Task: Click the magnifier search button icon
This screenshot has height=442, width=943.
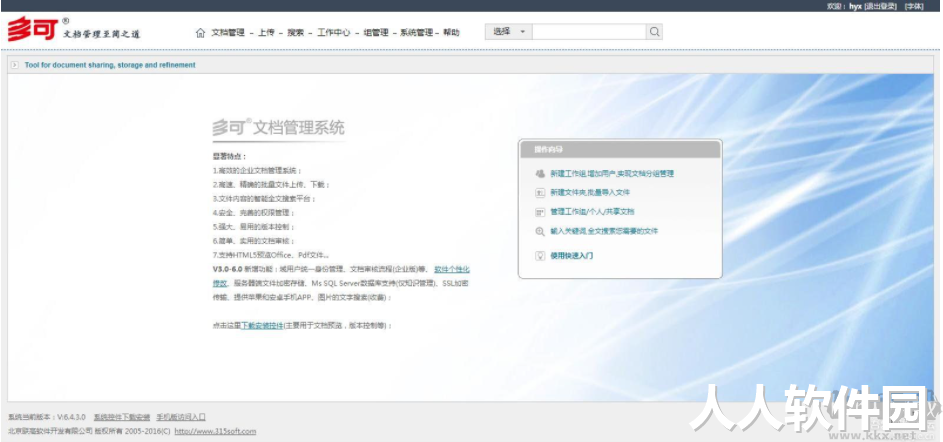Action: tap(654, 32)
